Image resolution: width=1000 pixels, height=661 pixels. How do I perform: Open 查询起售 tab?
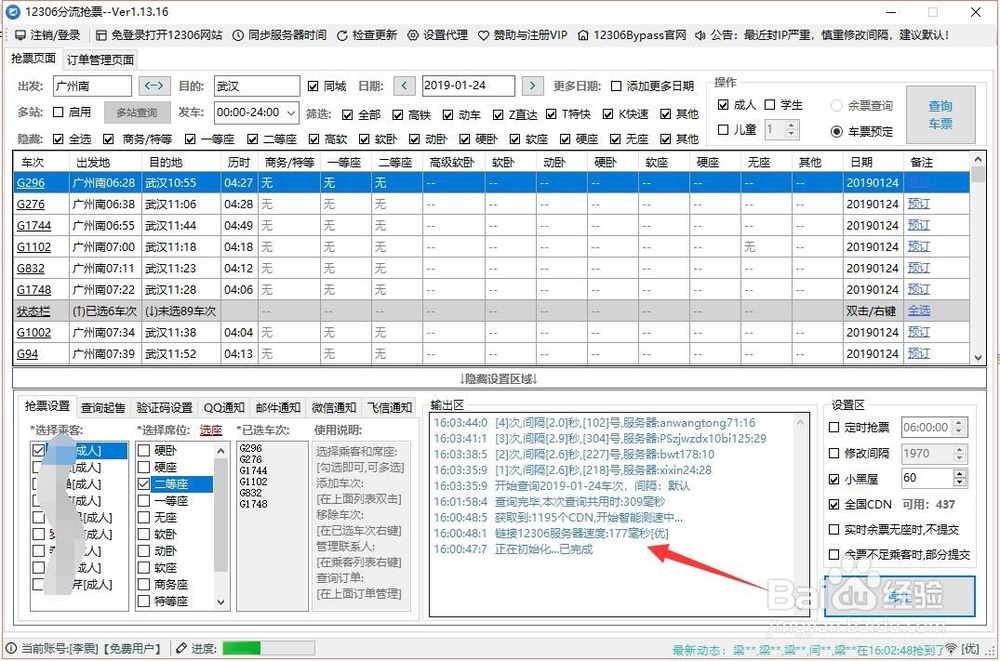point(103,408)
